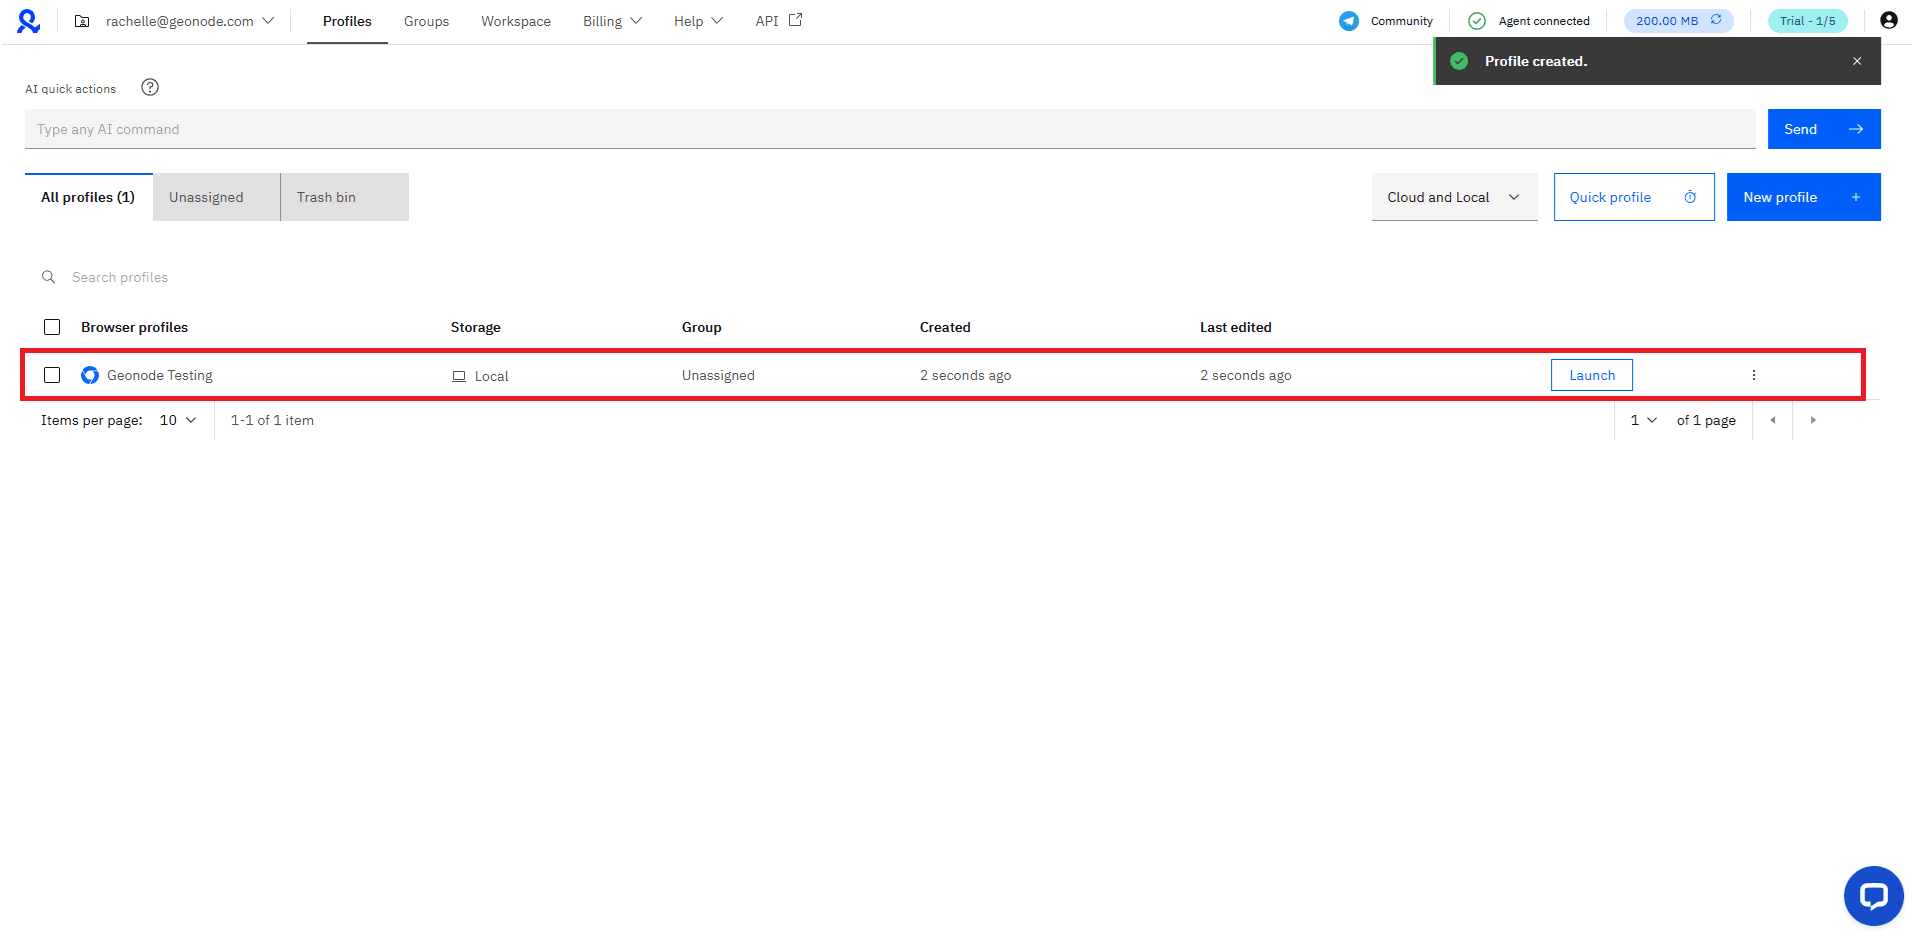Open the live chat support bubble

1872,895
